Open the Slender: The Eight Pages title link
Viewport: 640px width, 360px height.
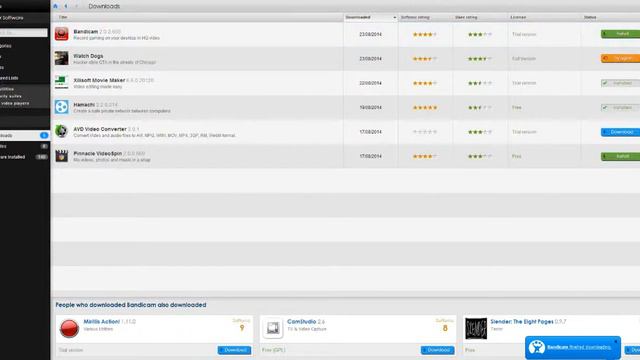pyautogui.click(x=522, y=322)
